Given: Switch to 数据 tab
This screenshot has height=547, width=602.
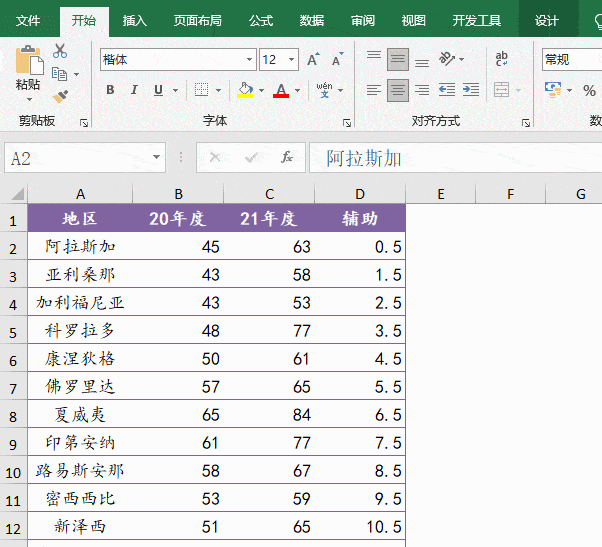Looking at the screenshot, I should 312,20.
